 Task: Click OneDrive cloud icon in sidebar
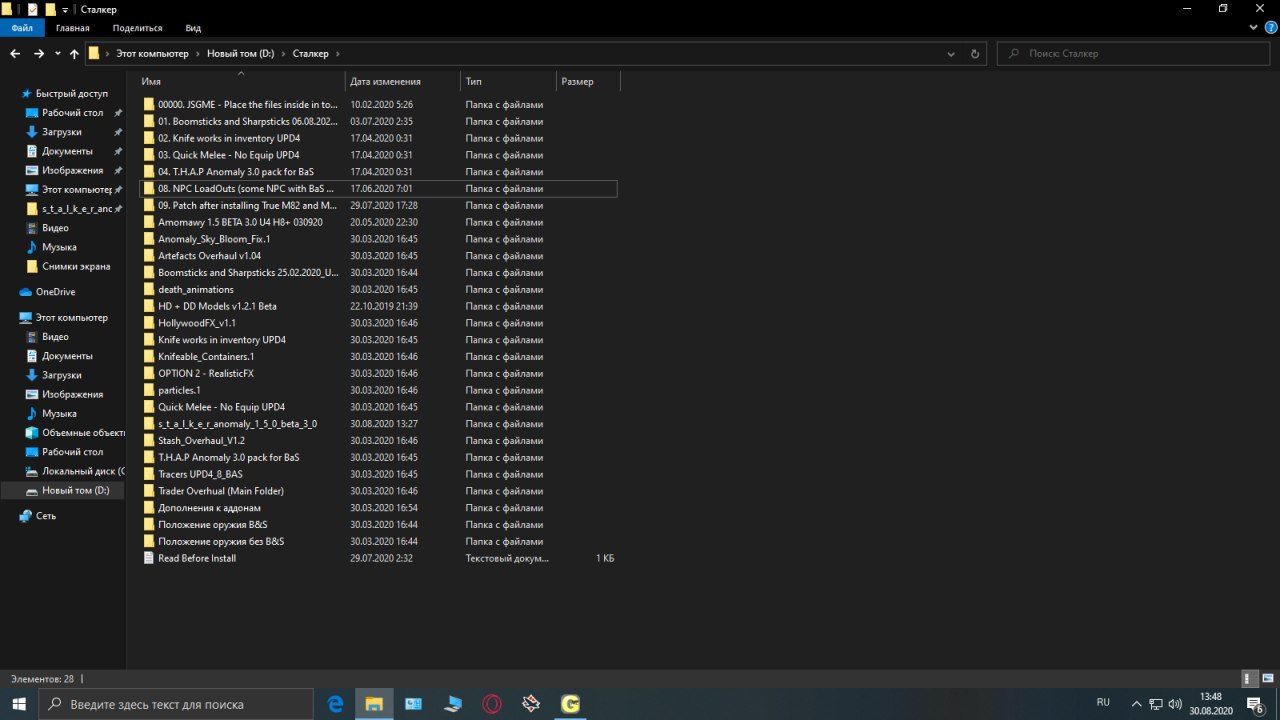26,292
